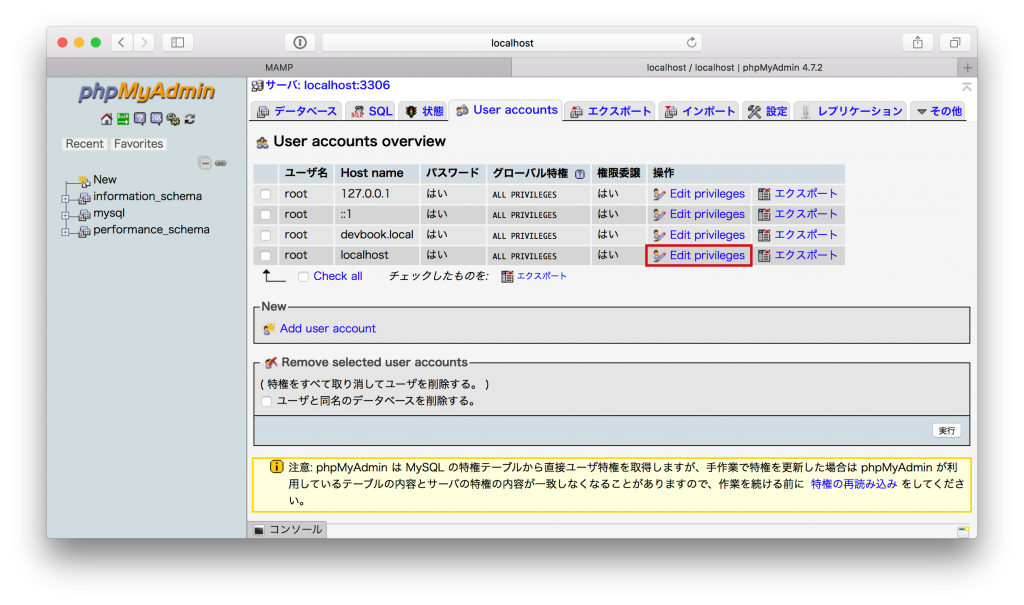
Task: Open the その他 dropdown menu
Action: [x=938, y=111]
